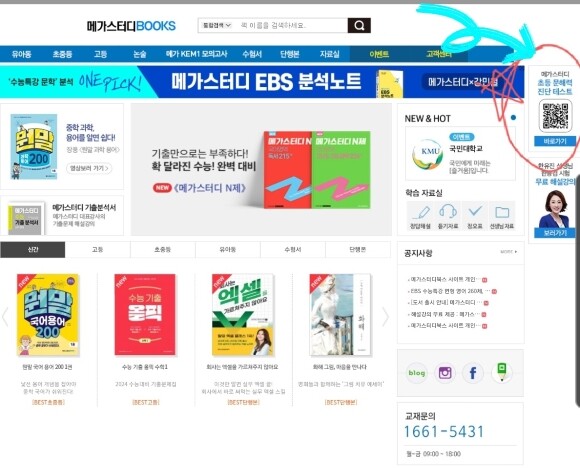The width and height of the screenshot is (580, 468).
Task: Open the blog icon link
Action: click(x=417, y=373)
